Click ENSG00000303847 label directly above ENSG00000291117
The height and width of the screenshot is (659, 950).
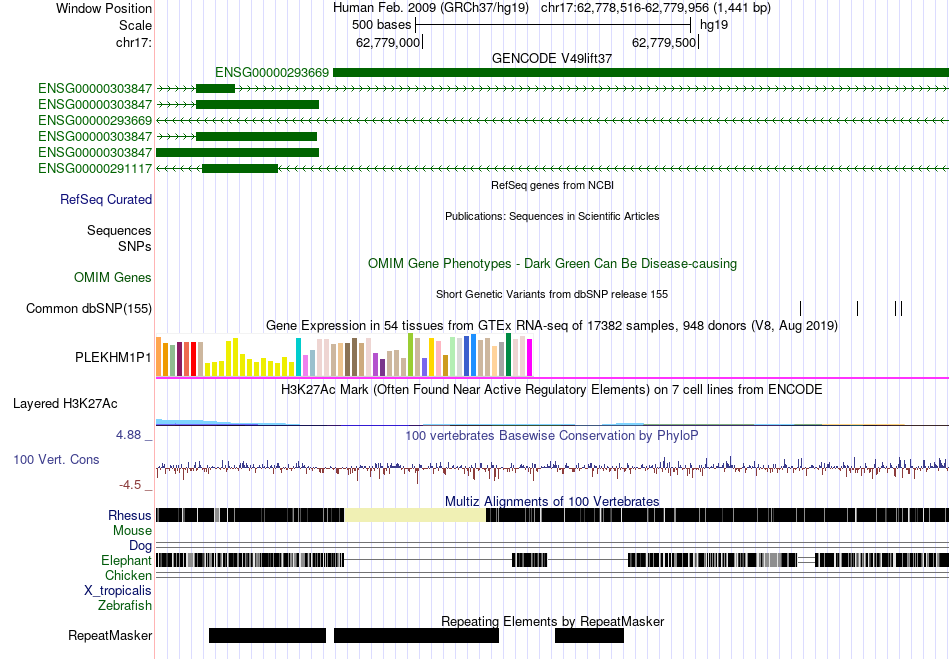coord(95,152)
